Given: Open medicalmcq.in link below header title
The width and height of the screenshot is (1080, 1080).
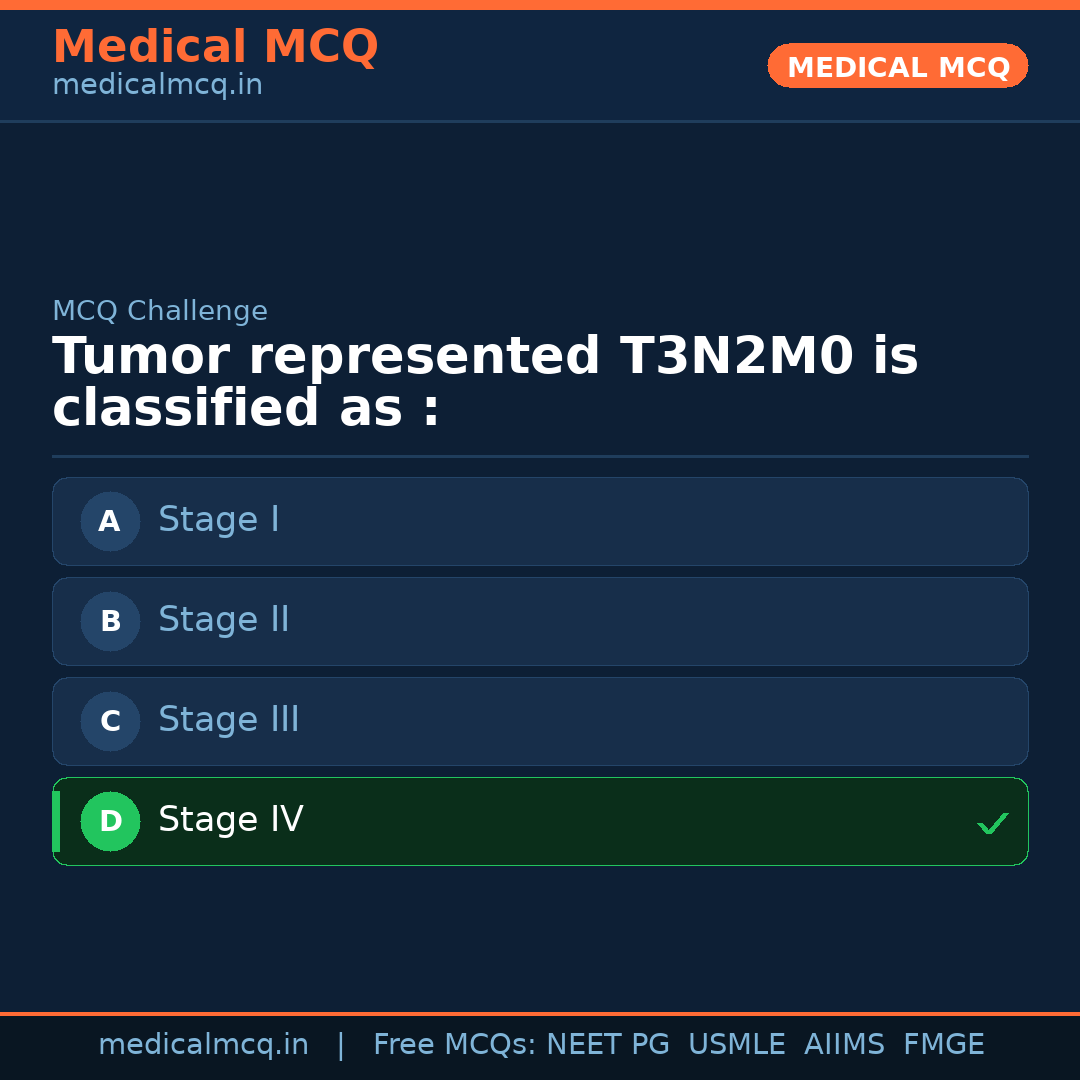Looking at the screenshot, I should point(157,86).
